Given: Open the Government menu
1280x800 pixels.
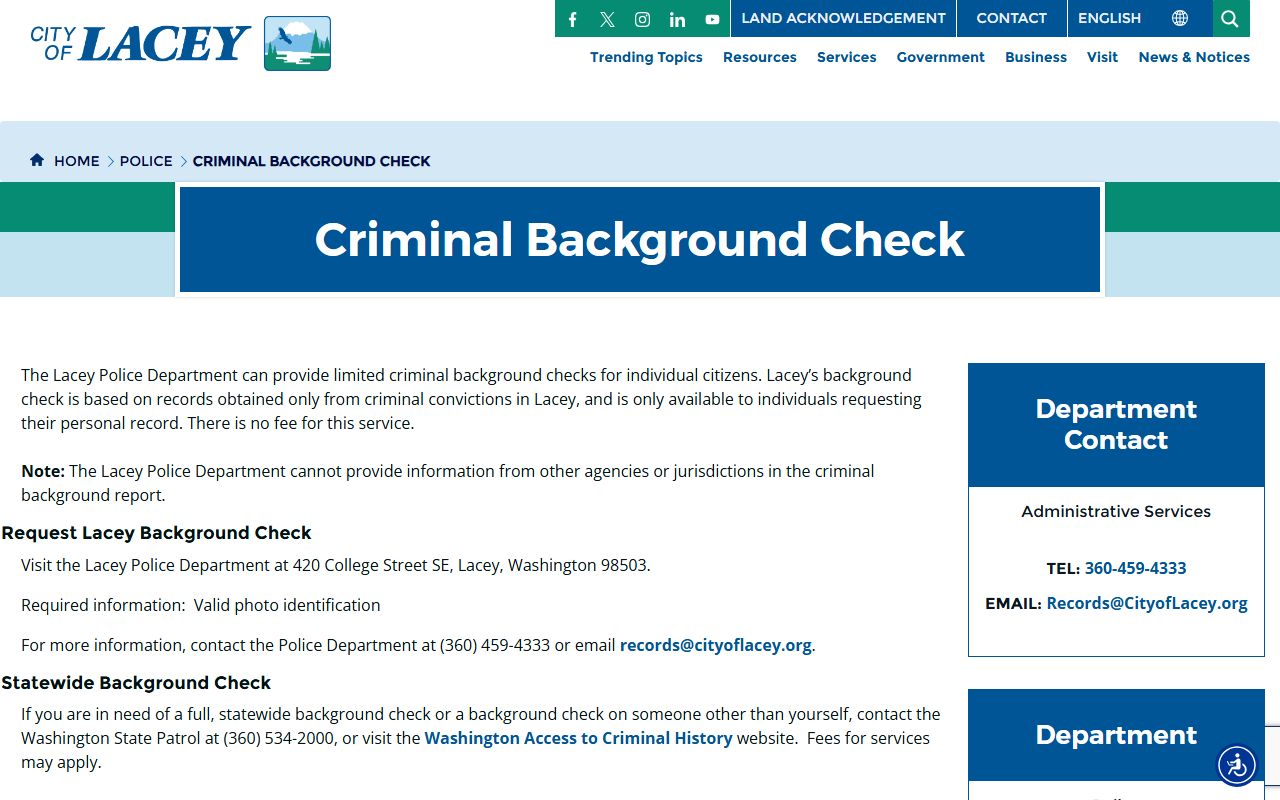Looking at the screenshot, I should click(940, 57).
